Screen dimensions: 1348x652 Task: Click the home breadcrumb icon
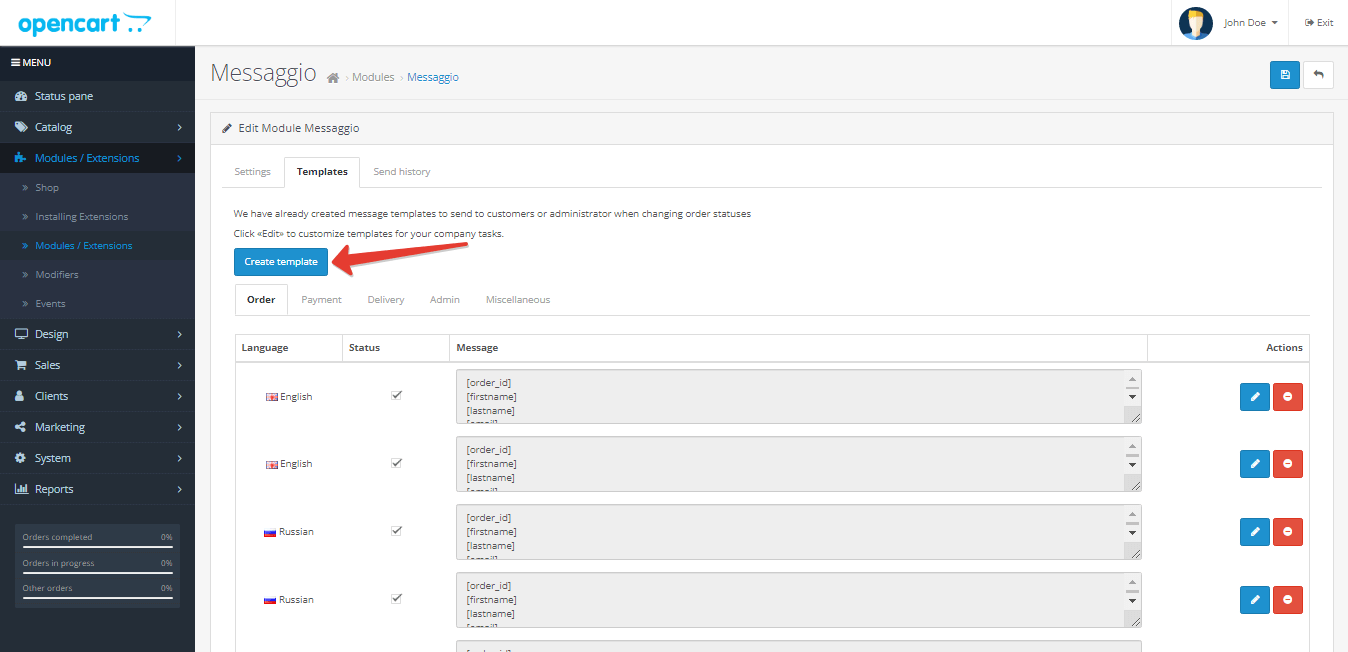[333, 78]
